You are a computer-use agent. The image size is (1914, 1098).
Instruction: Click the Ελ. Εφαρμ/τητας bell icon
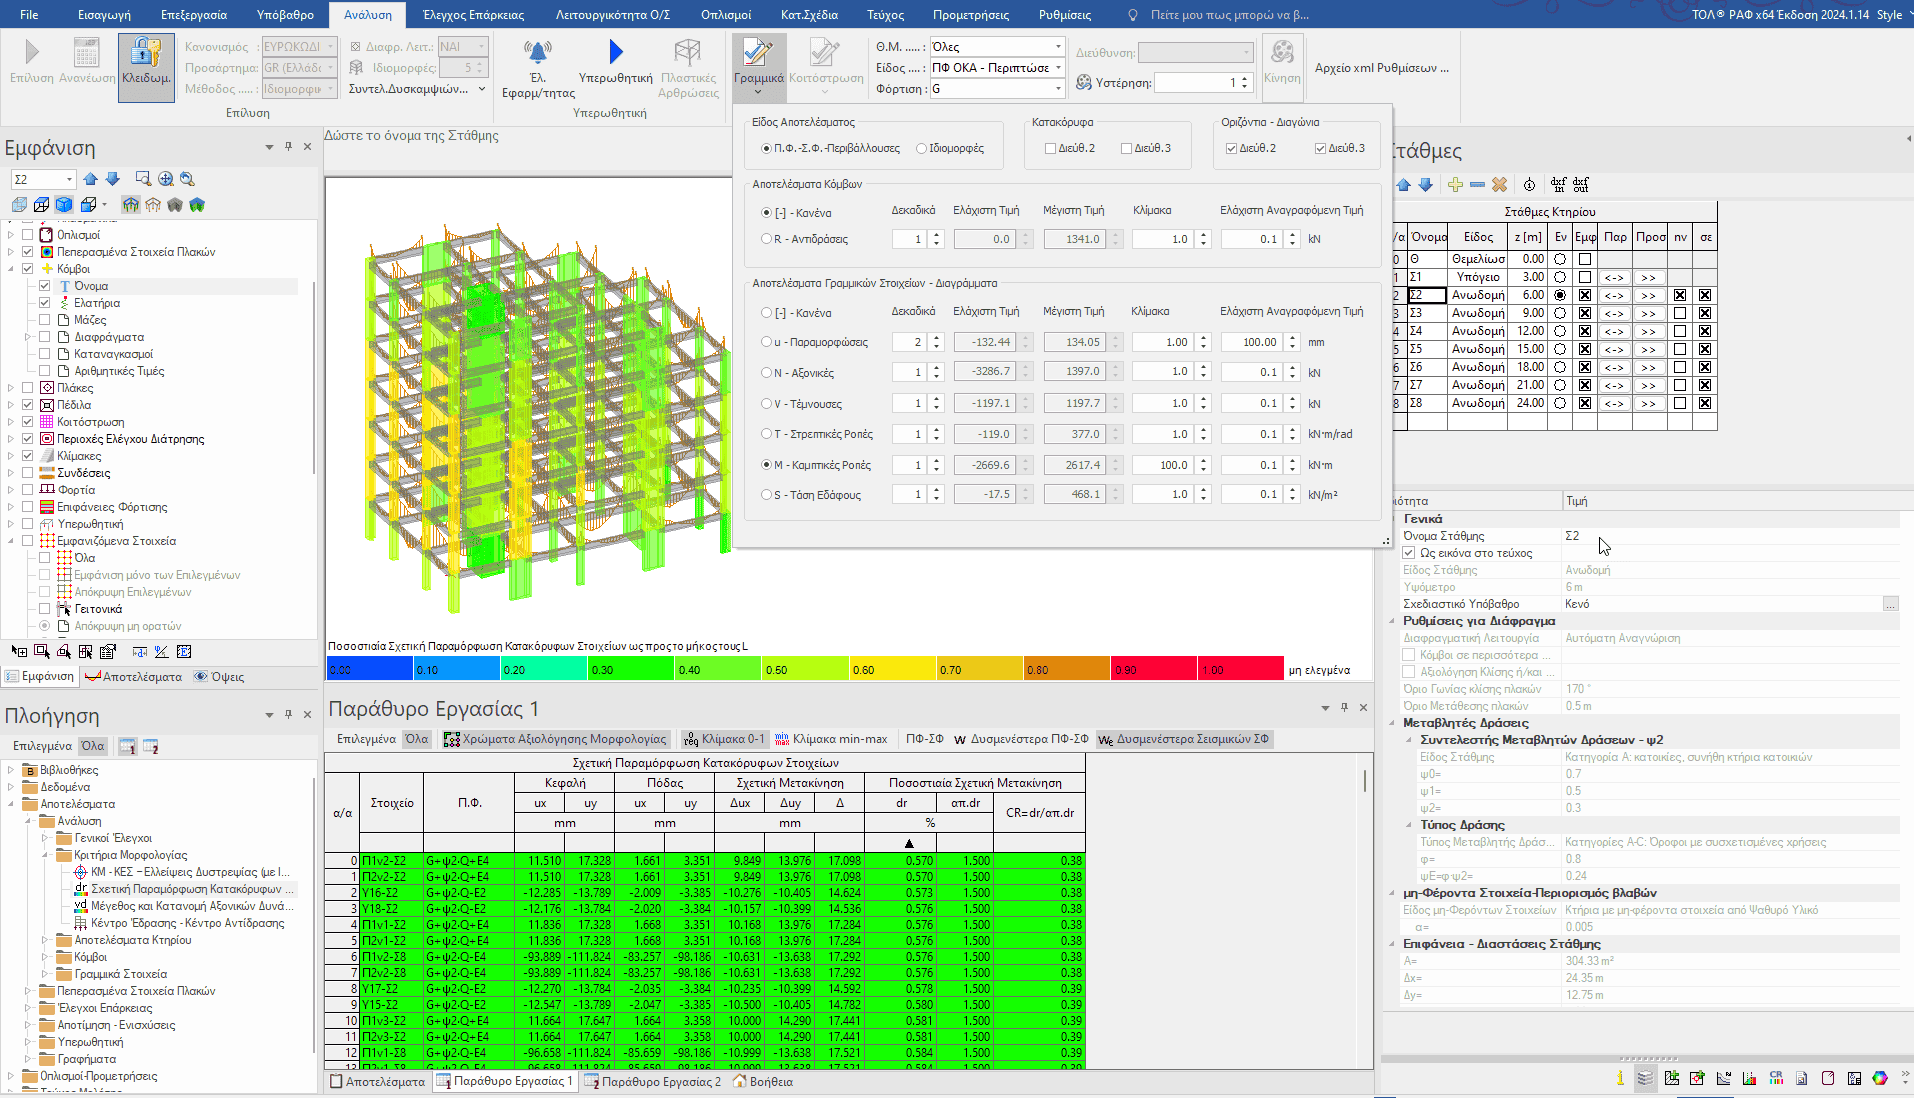coord(538,52)
